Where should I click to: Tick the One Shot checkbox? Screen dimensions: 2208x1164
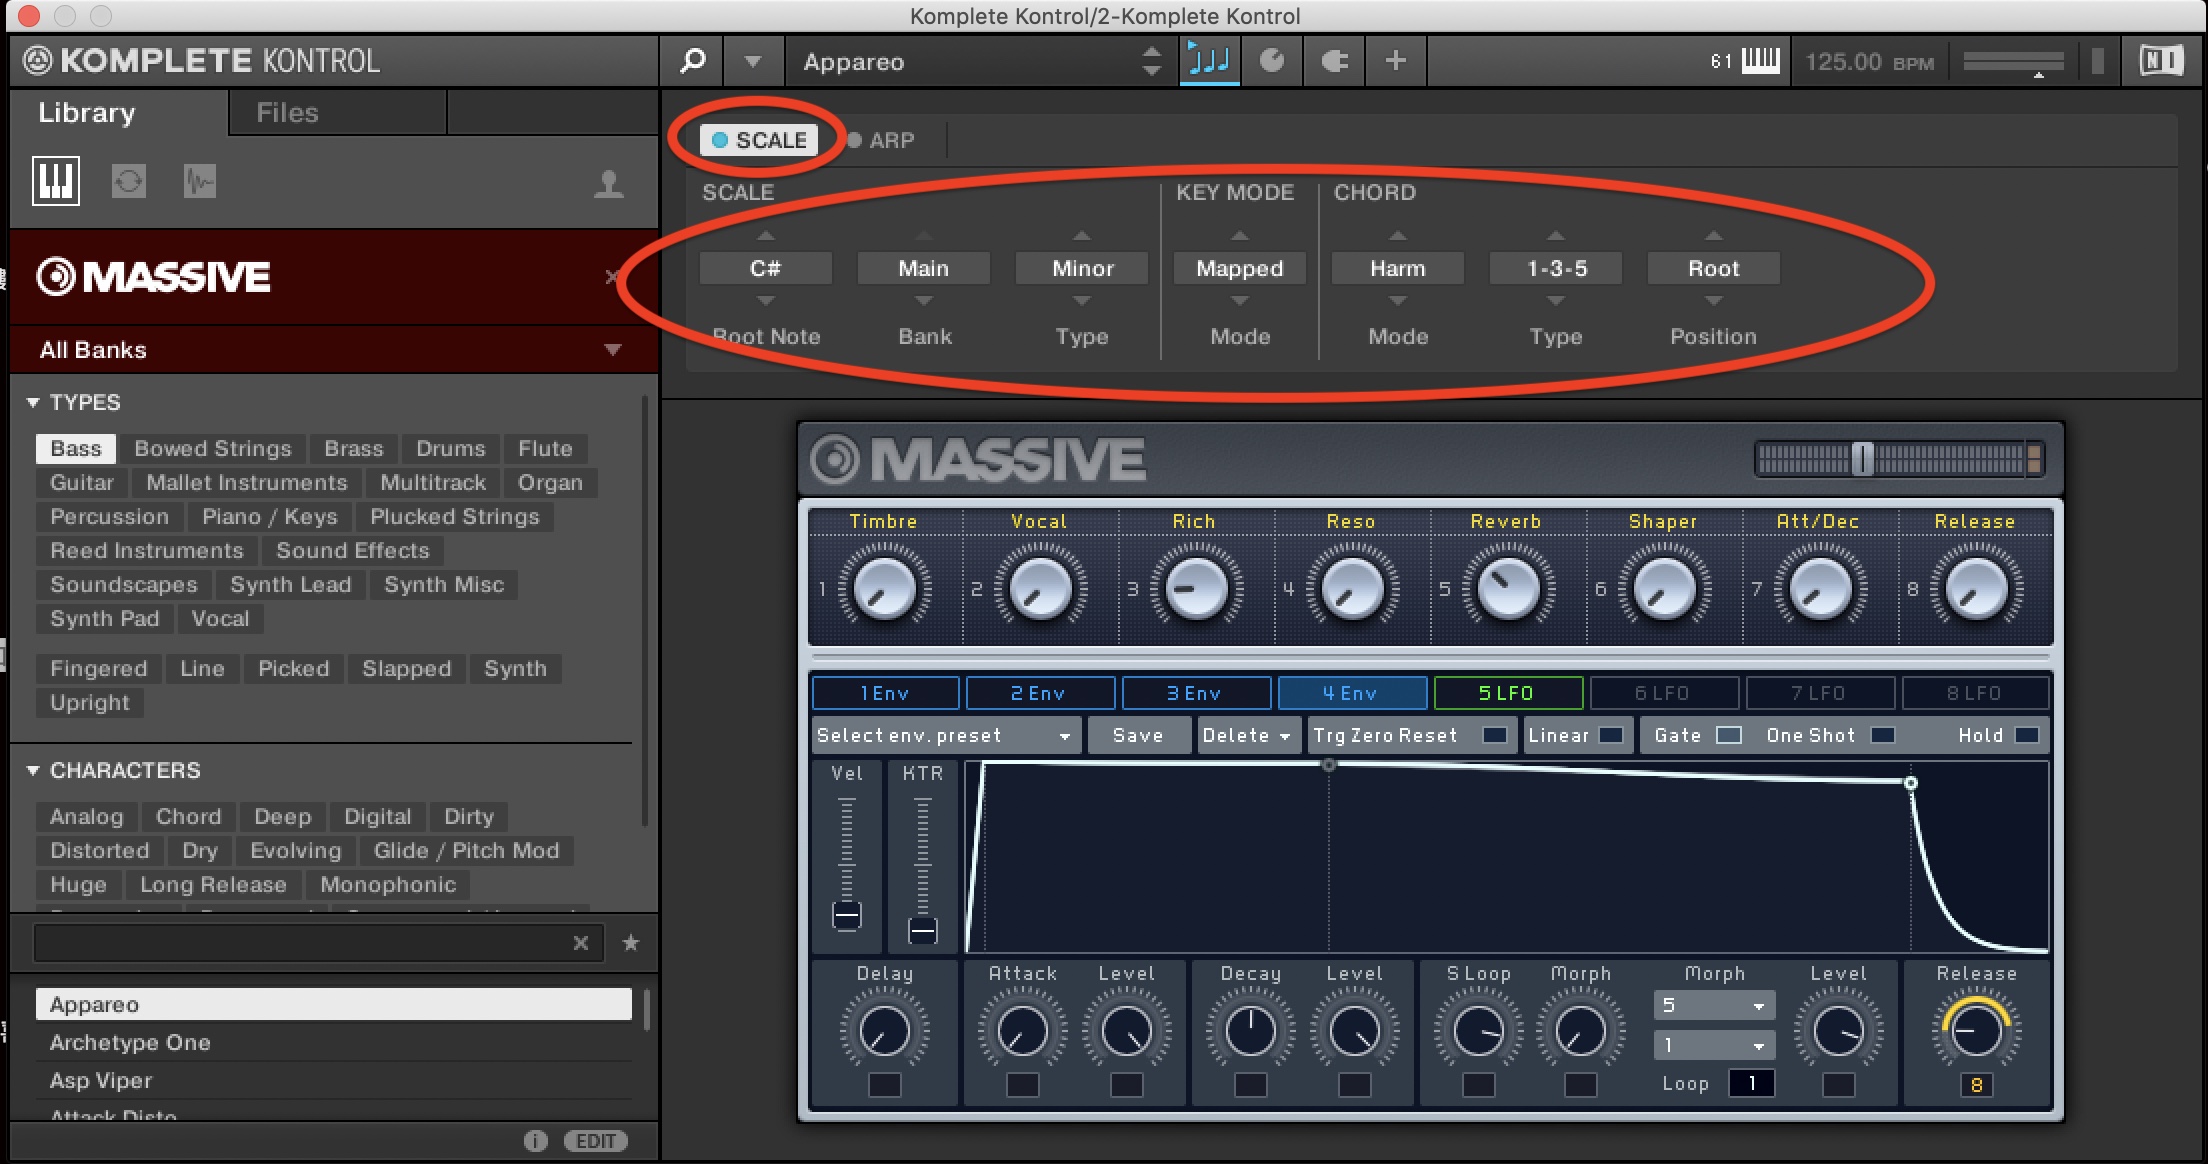tap(1882, 735)
